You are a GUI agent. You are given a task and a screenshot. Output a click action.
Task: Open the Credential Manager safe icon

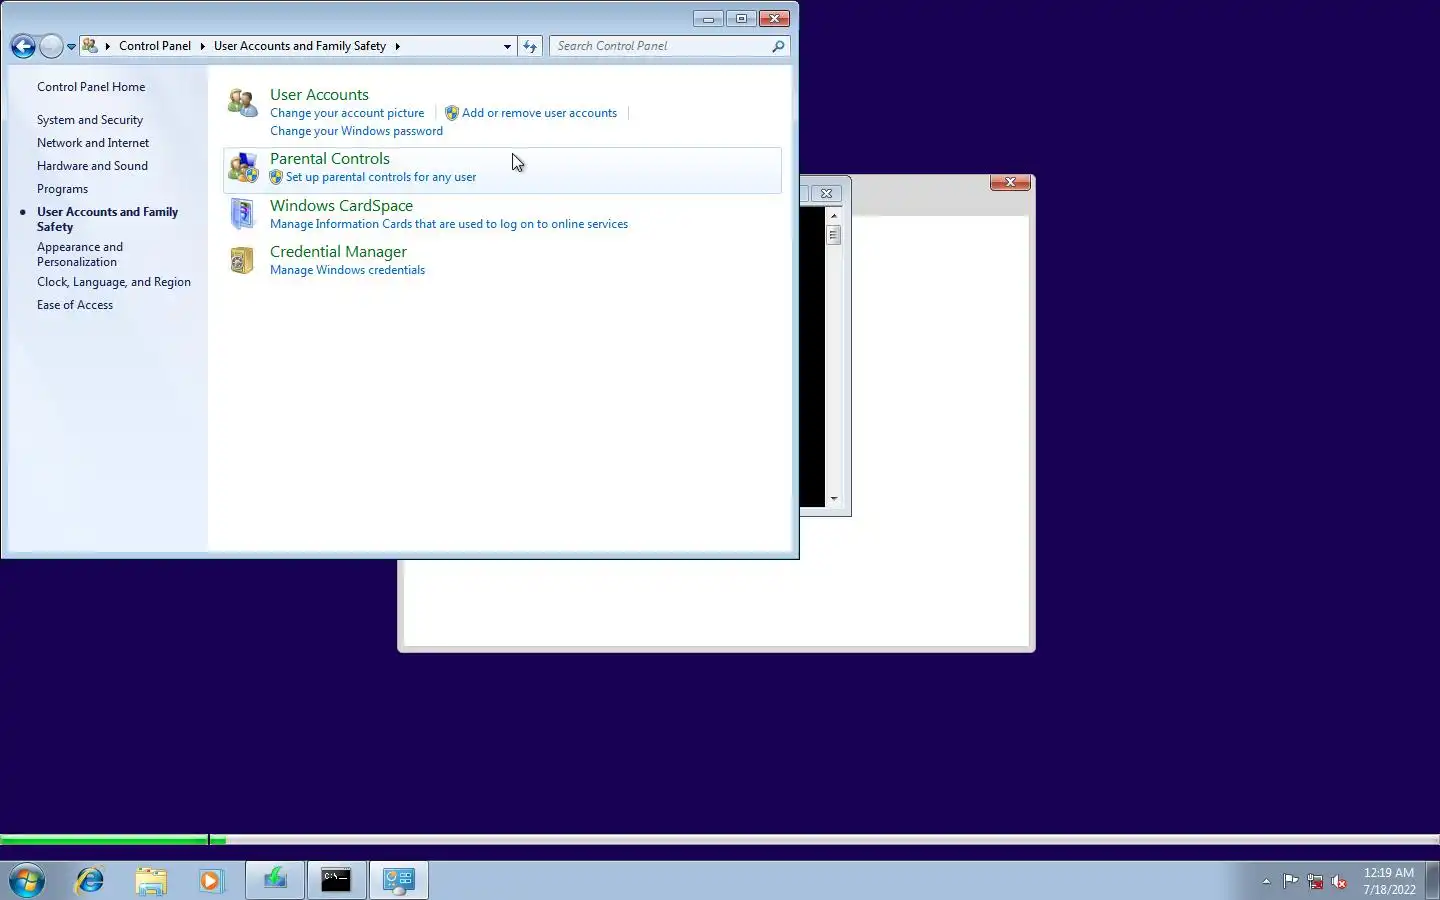pyautogui.click(x=243, y=260)
